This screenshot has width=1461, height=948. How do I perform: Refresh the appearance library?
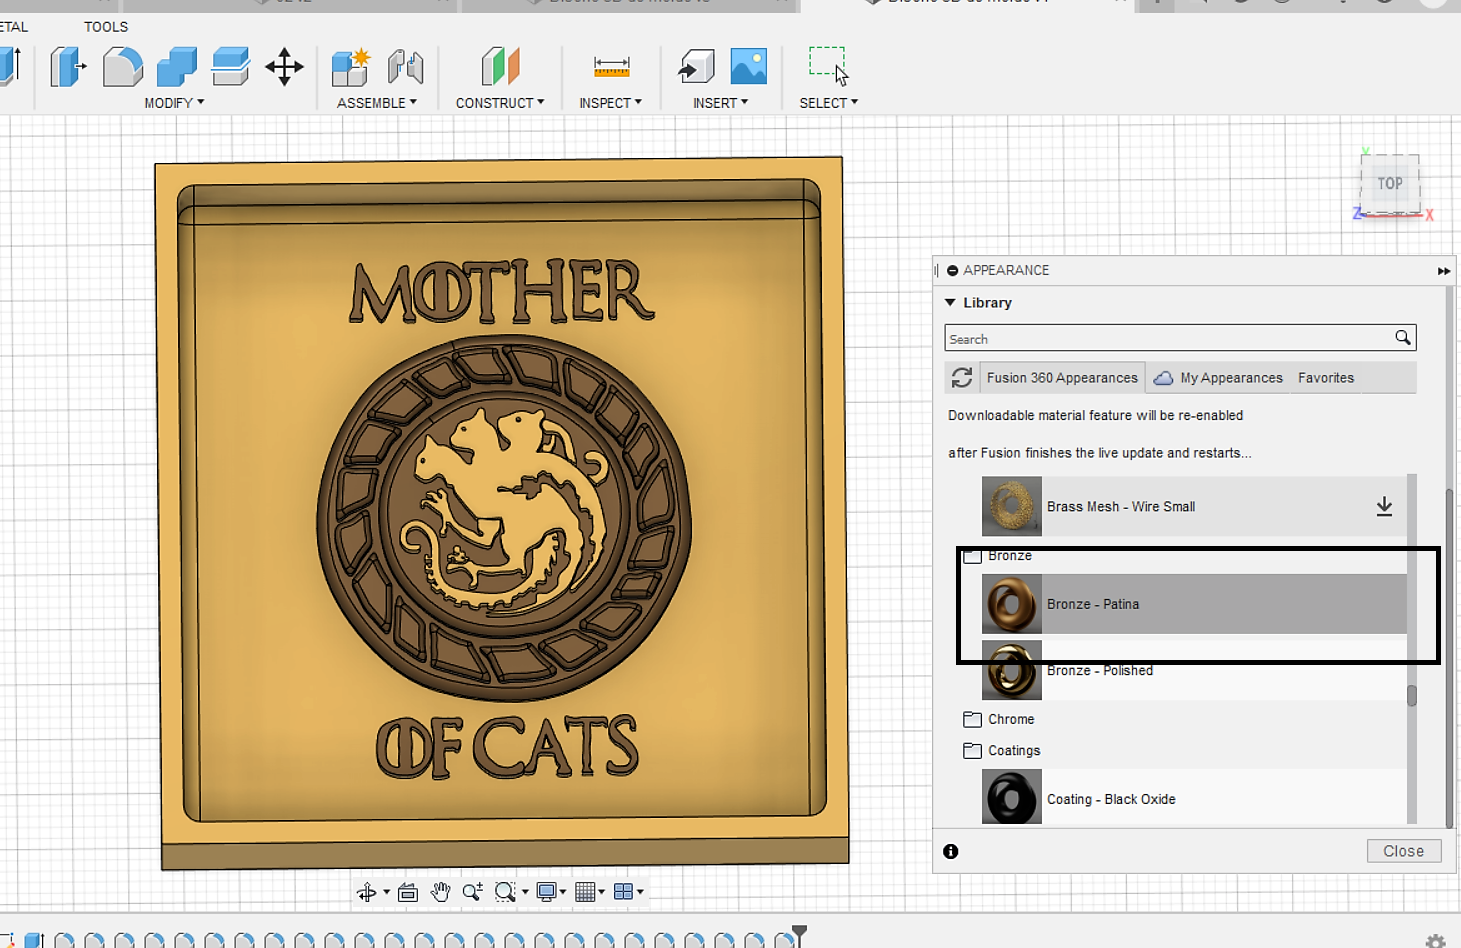[962, 377]
